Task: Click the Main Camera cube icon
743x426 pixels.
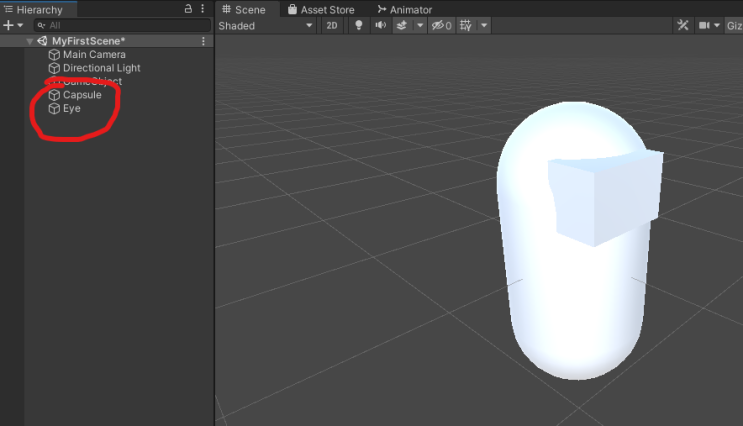Action: pos(54,54)
